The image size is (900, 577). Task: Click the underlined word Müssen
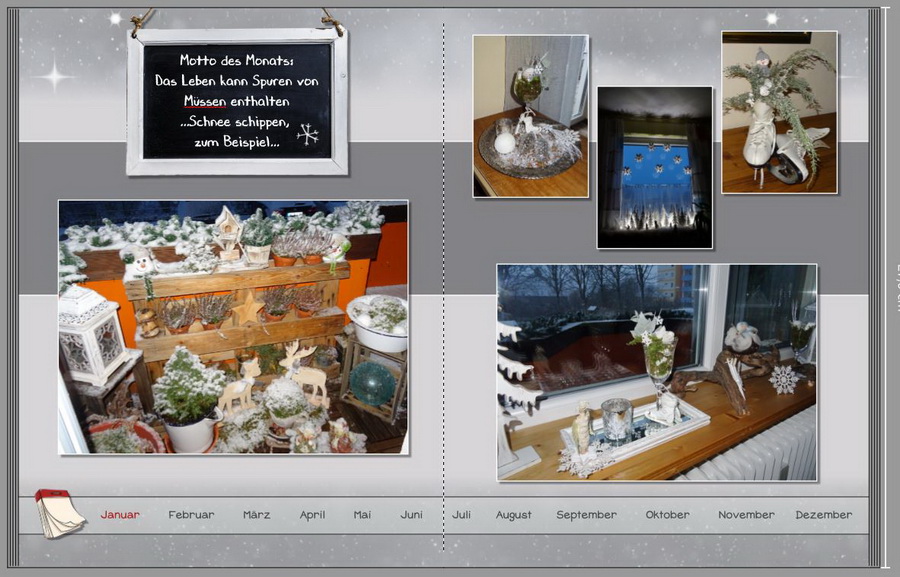(205, 102)
